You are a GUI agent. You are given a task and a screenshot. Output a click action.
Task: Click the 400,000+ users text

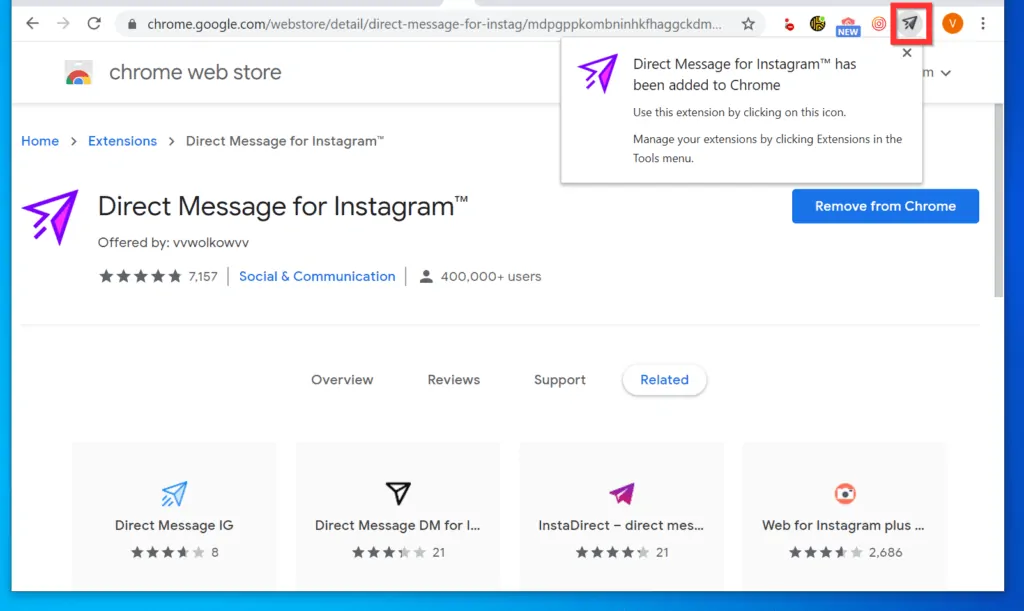[x=490, y=276]
